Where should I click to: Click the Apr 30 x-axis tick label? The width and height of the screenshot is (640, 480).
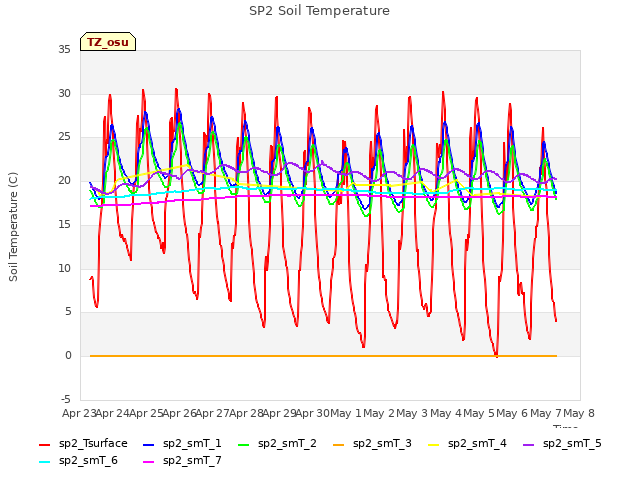(x=312, y=413)
